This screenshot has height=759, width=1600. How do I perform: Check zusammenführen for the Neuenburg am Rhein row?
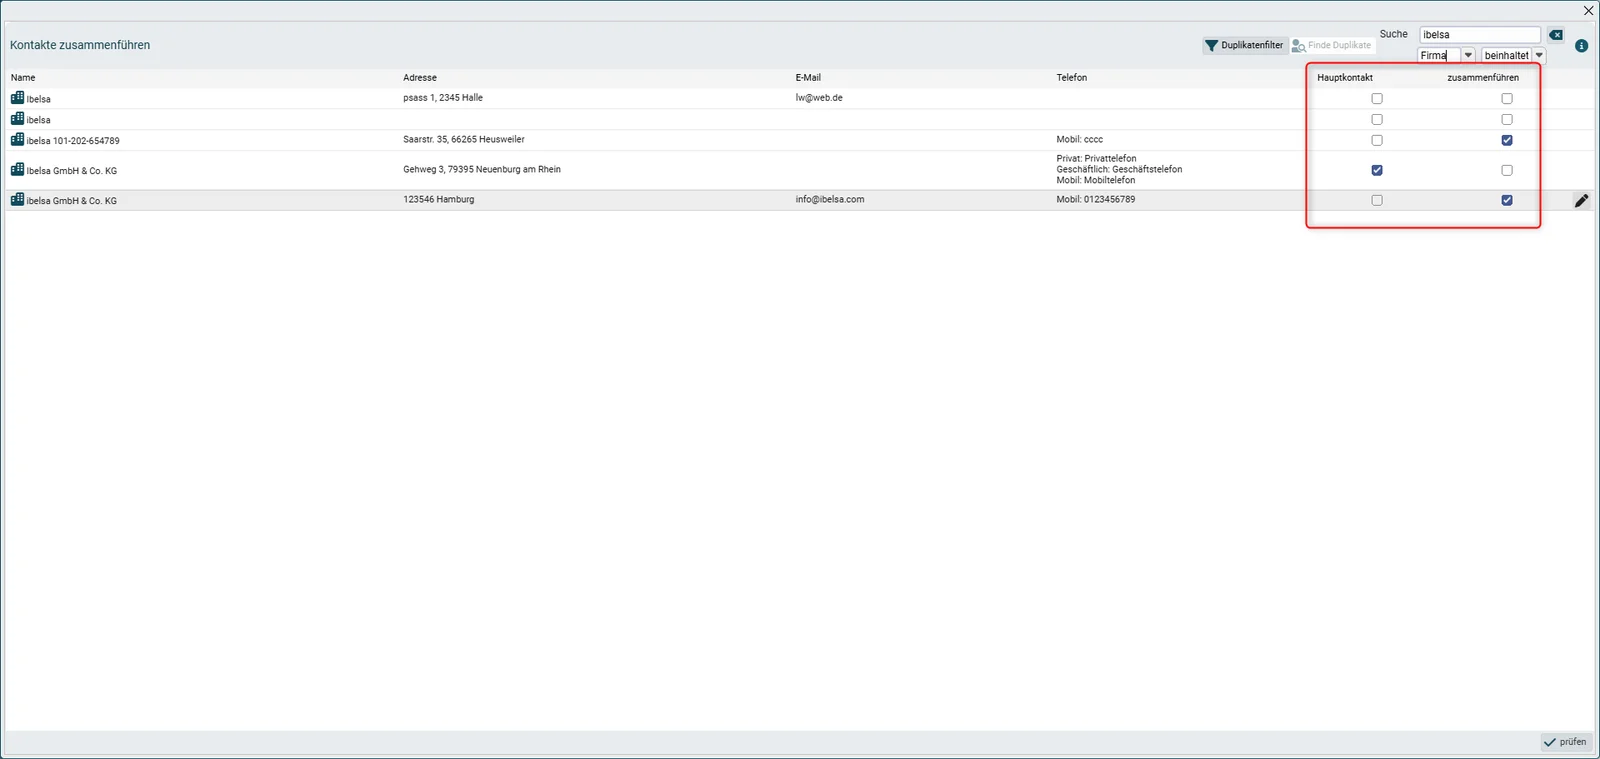1507,171
